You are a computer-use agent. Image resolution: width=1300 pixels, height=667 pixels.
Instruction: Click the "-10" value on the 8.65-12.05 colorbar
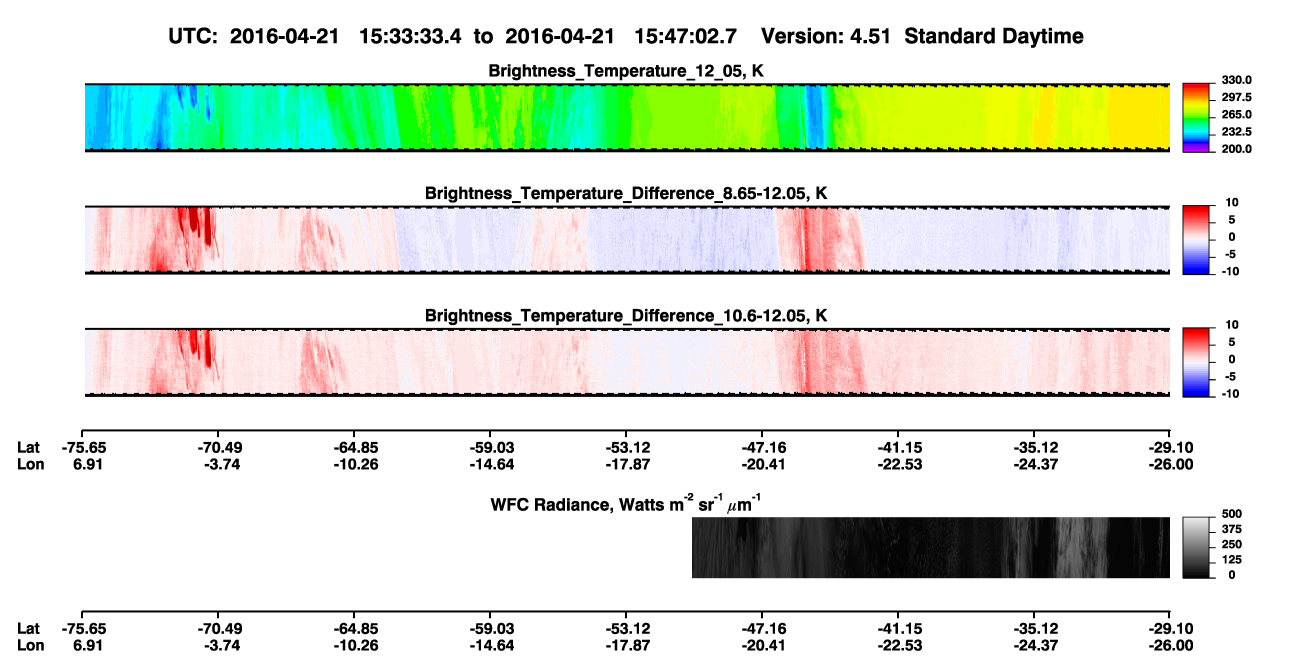[1230, 271]
